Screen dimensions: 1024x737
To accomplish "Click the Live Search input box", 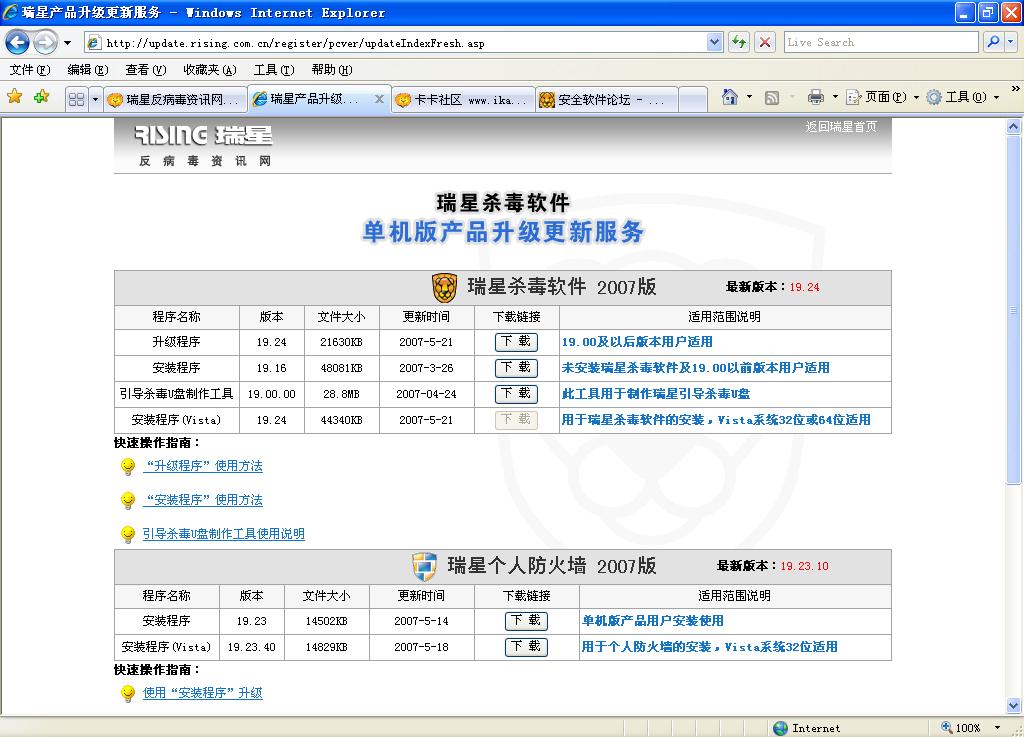I will point(880,42).
